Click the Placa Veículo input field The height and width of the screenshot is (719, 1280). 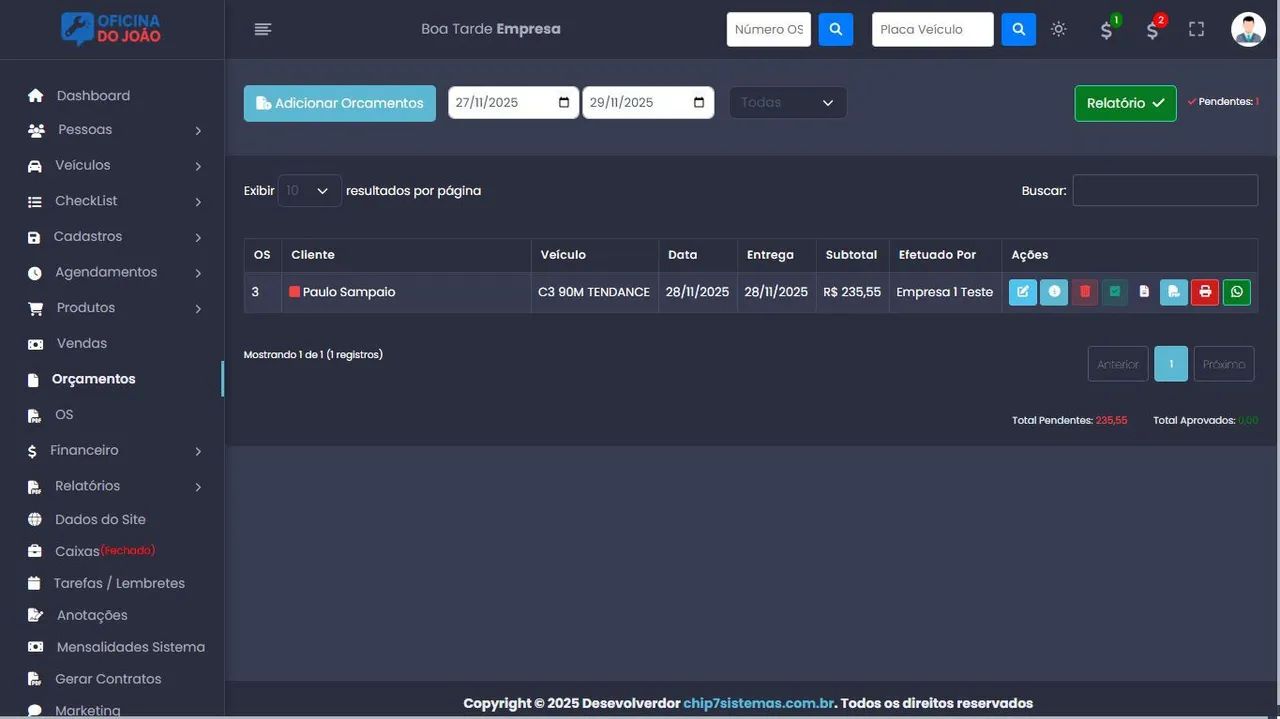tap(933, 29)
